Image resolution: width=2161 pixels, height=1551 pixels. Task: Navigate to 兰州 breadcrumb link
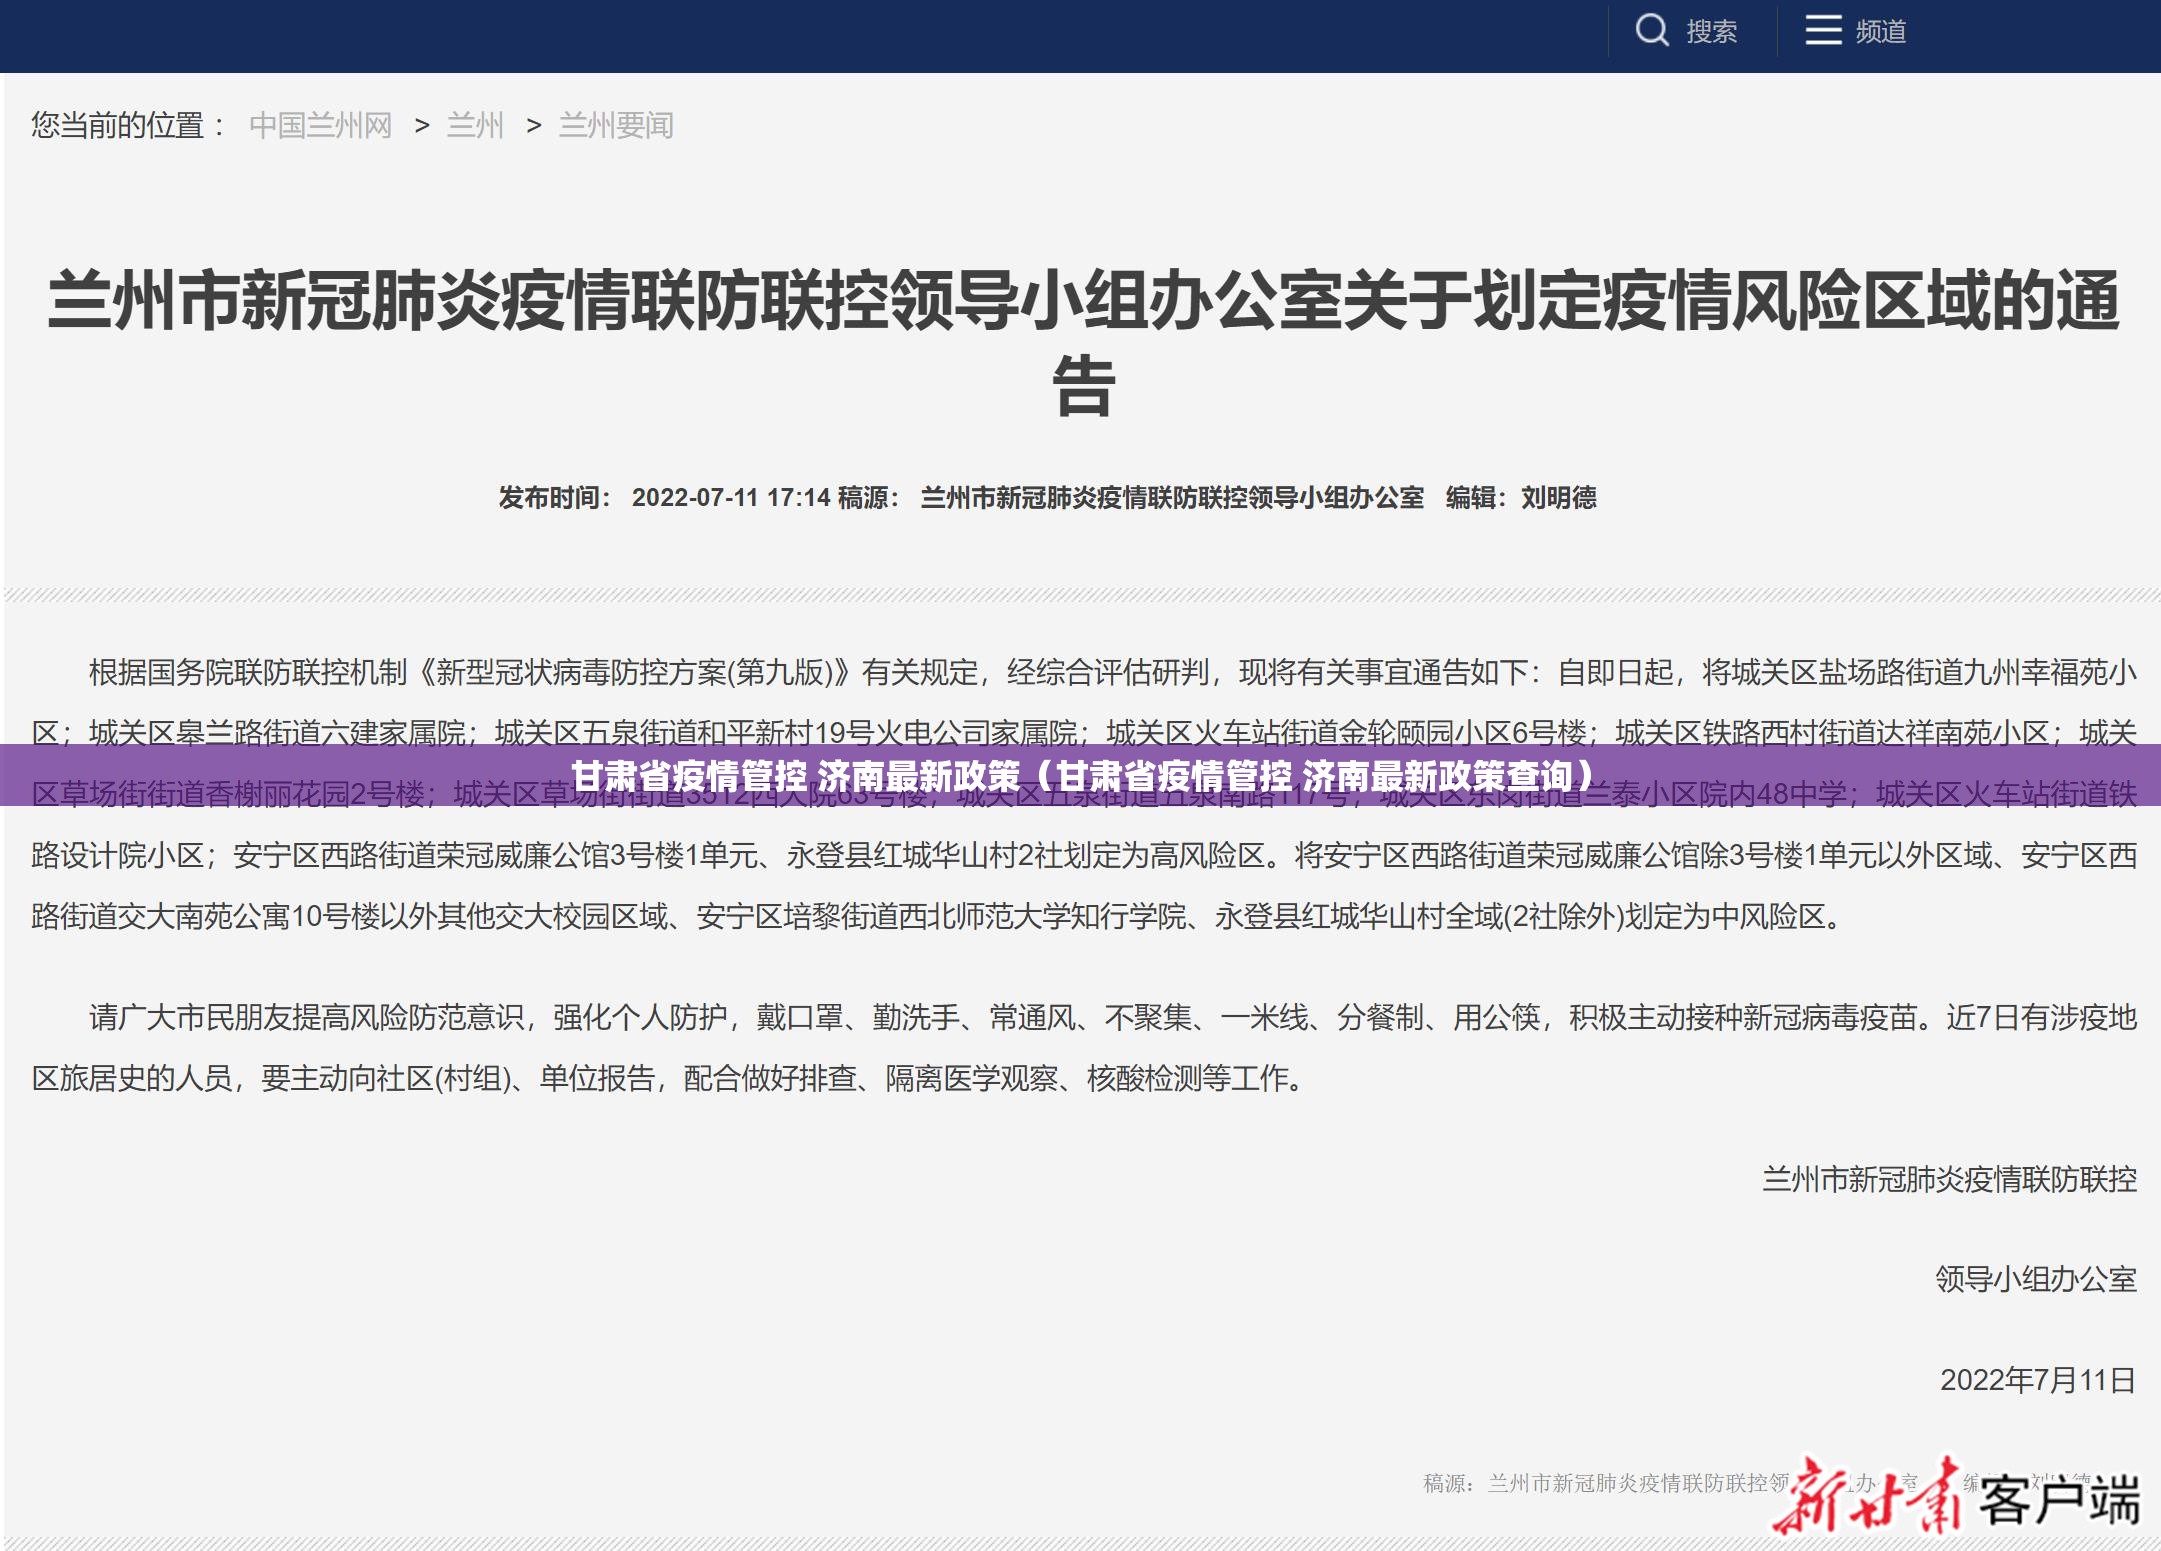pyautogui.click(x=475, y=126)
